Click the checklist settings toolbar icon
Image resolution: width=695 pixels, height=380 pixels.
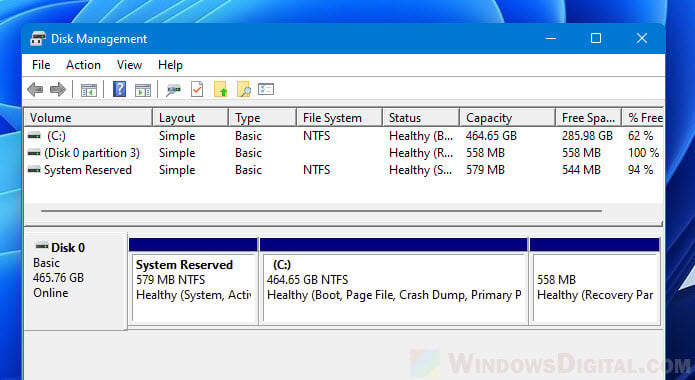click(266, 89)
